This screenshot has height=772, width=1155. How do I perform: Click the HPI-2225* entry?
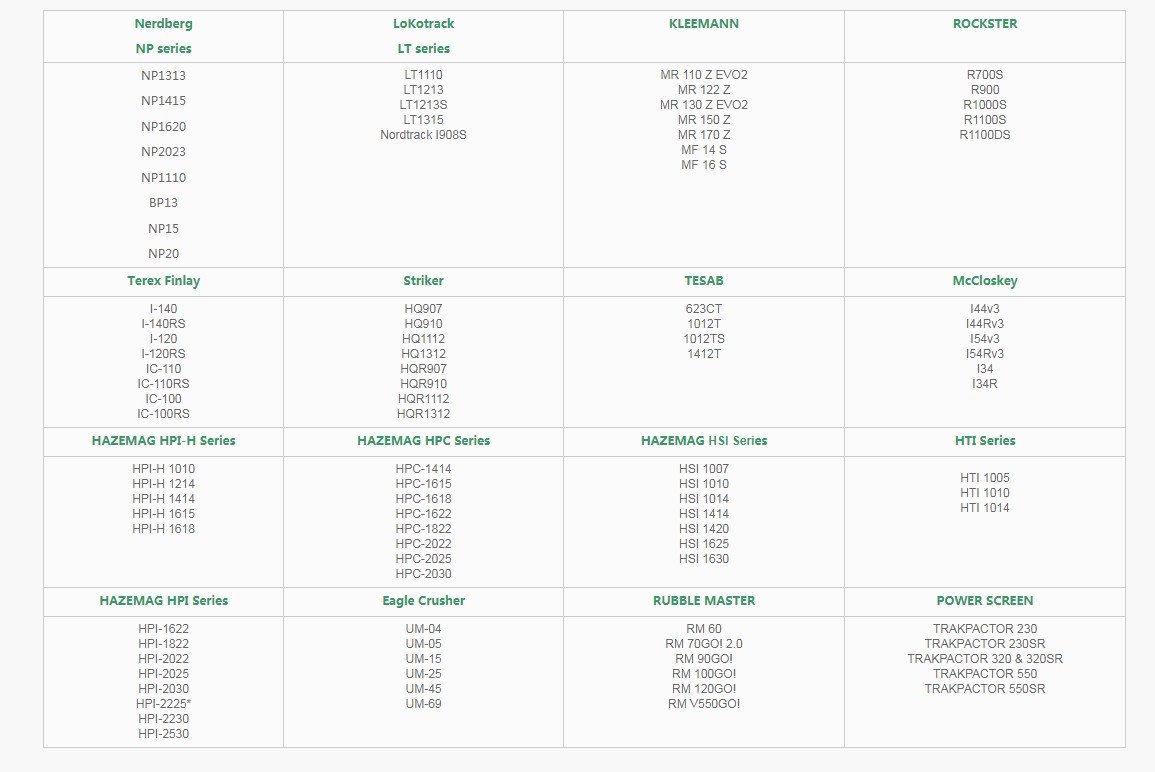pyautogui.click(x=164, y=704)
